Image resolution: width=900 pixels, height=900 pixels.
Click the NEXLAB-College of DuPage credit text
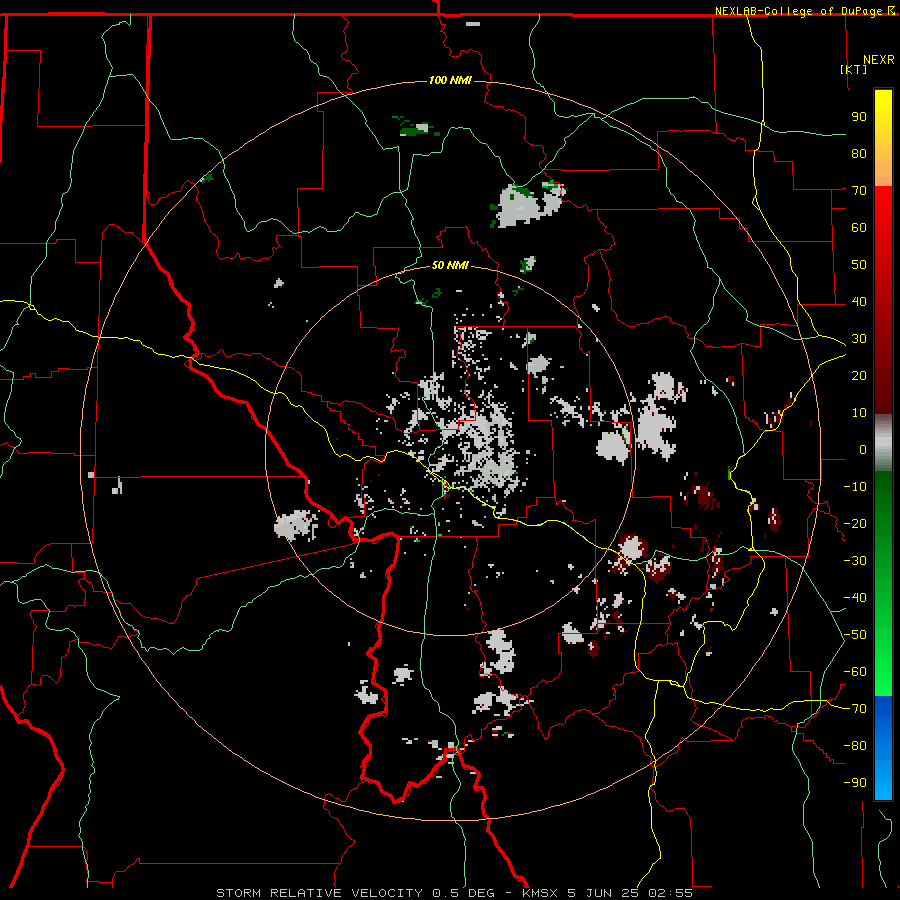pos(798,11)
